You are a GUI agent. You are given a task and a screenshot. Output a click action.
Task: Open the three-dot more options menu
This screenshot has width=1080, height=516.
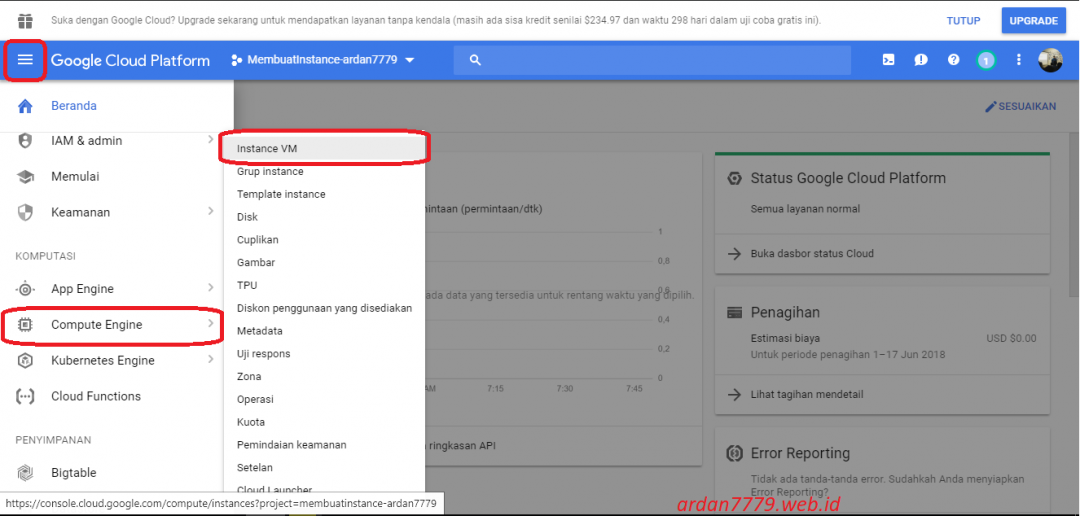click(x=1019, y=60)
